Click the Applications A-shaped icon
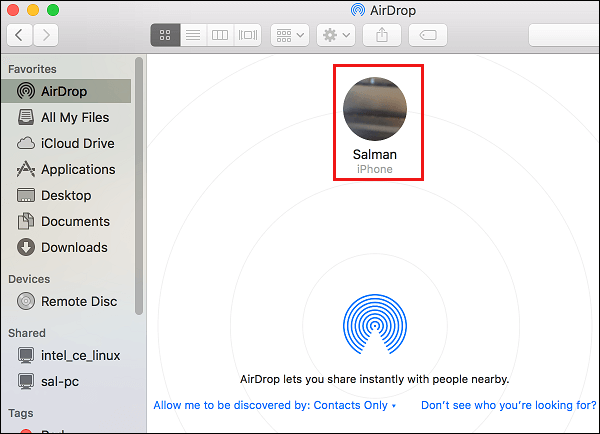Viewport: 600px width, 434px height. coord(26,169)
